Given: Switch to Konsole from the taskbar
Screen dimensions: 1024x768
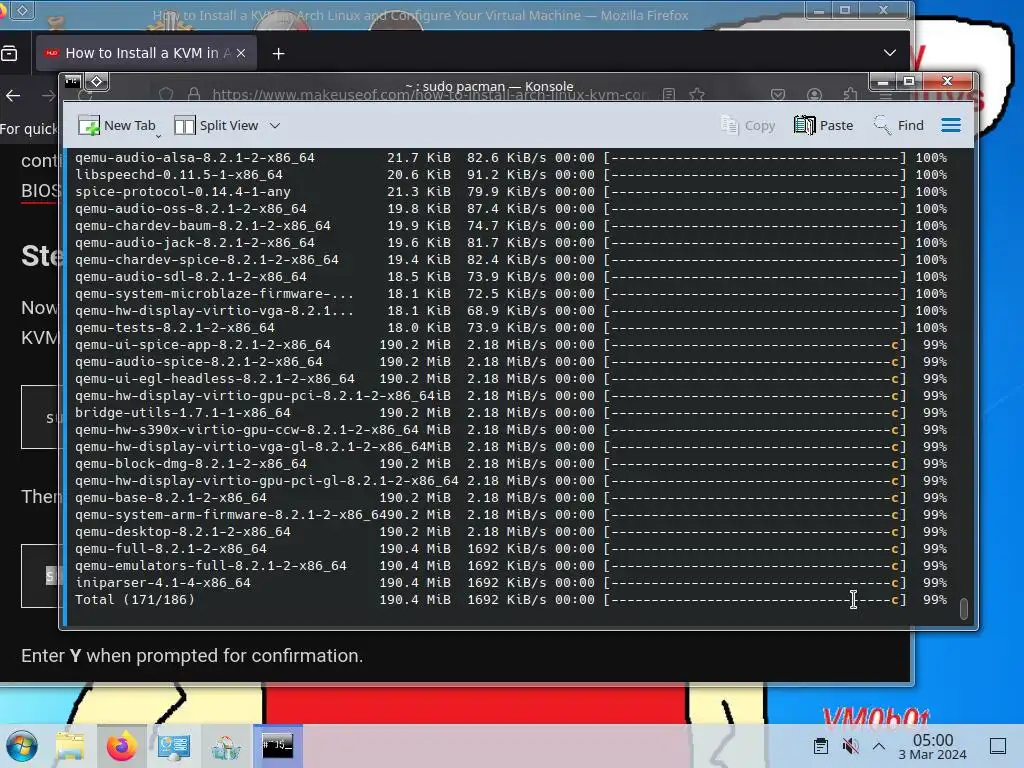Looking at the screenshot, I should [278, 746].
